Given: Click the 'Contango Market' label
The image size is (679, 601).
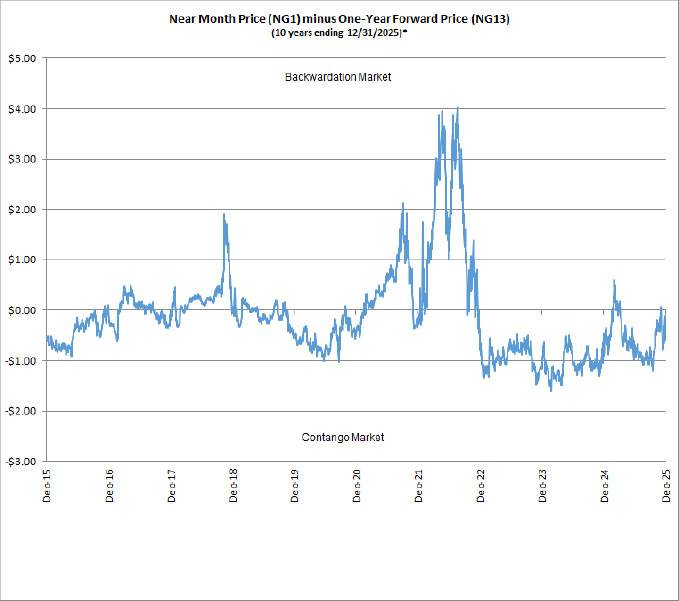Looking at the screenshot, I should (343, 438).
